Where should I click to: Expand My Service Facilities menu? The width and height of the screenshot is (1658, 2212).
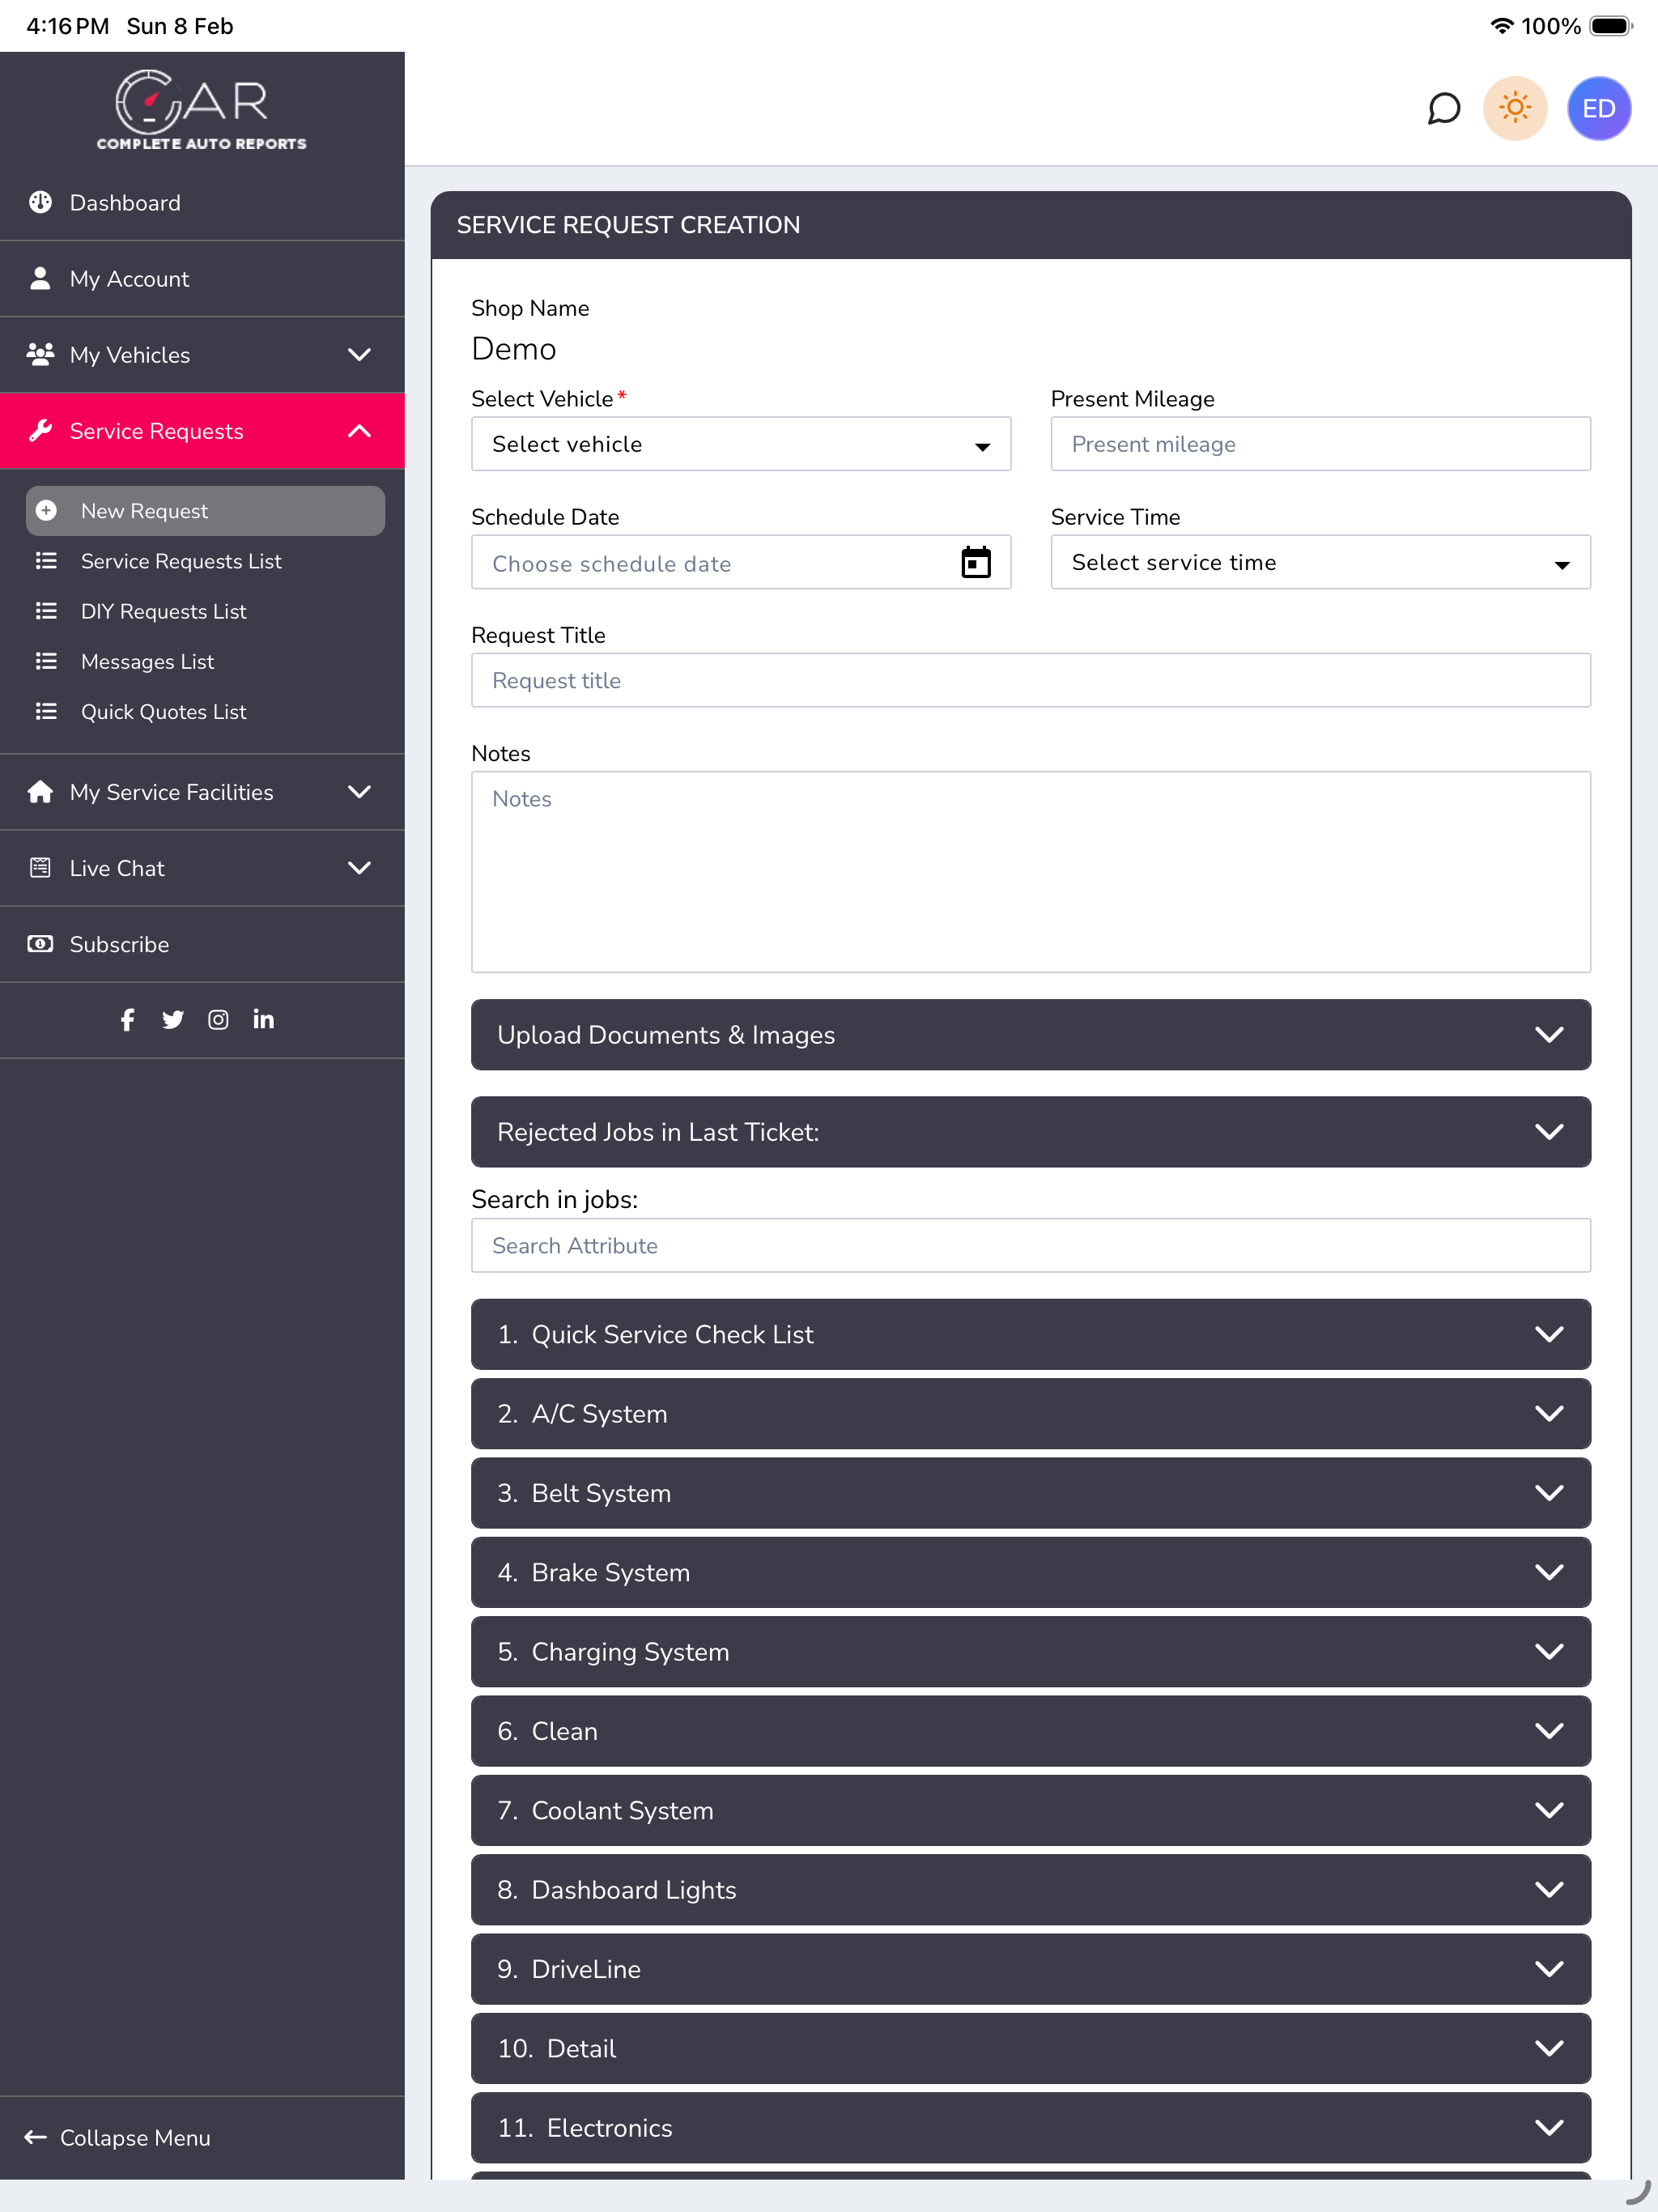[x=202, y=792]
